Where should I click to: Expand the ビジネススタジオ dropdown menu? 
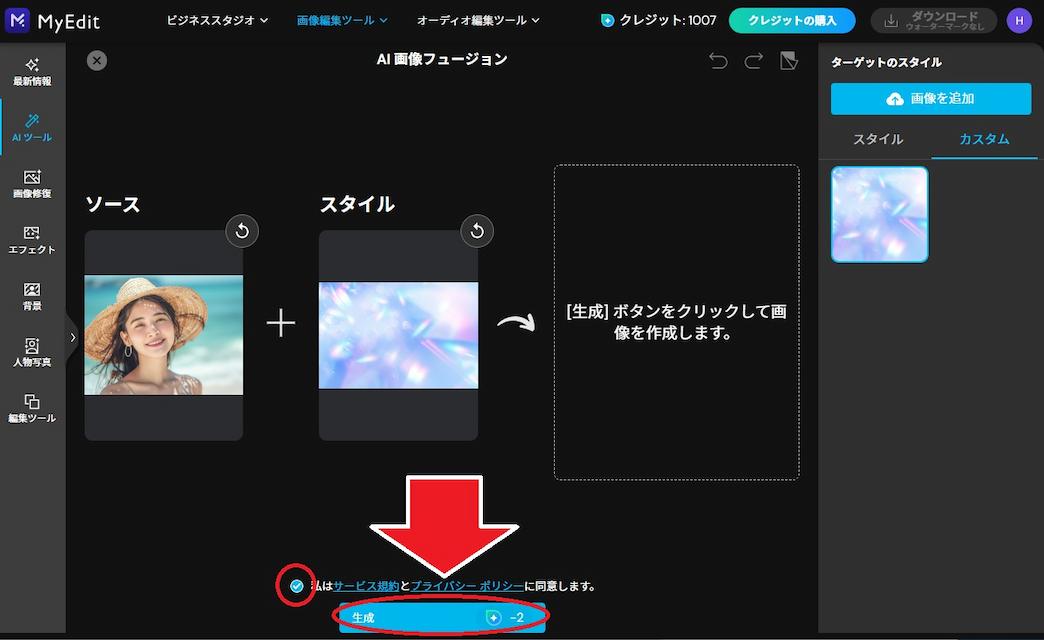tap(217, 21)
